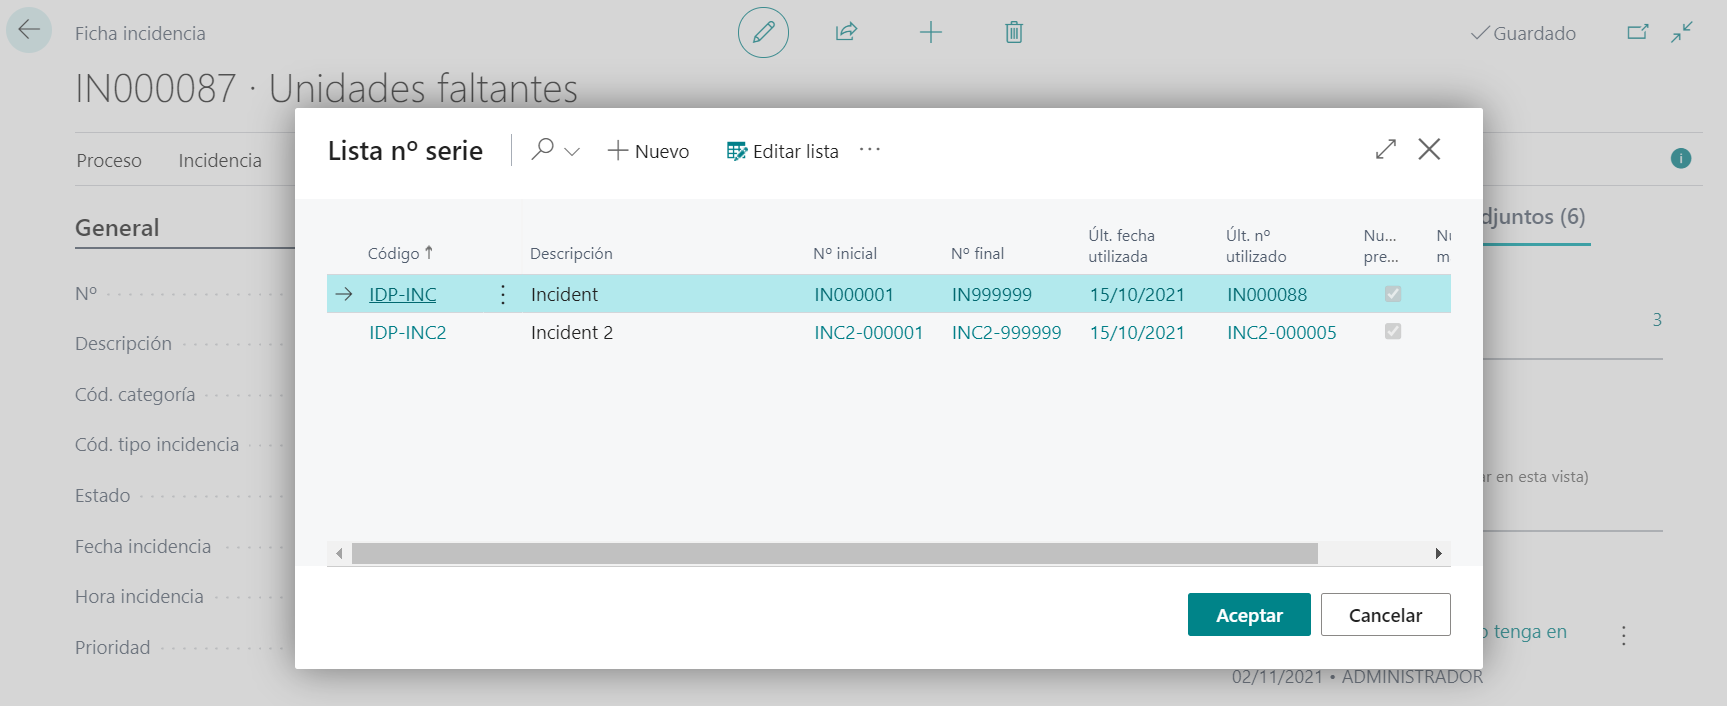The image size is (1727, 706).
Task: Open the Incidencia menu
Action: click(x=220, y=161)
